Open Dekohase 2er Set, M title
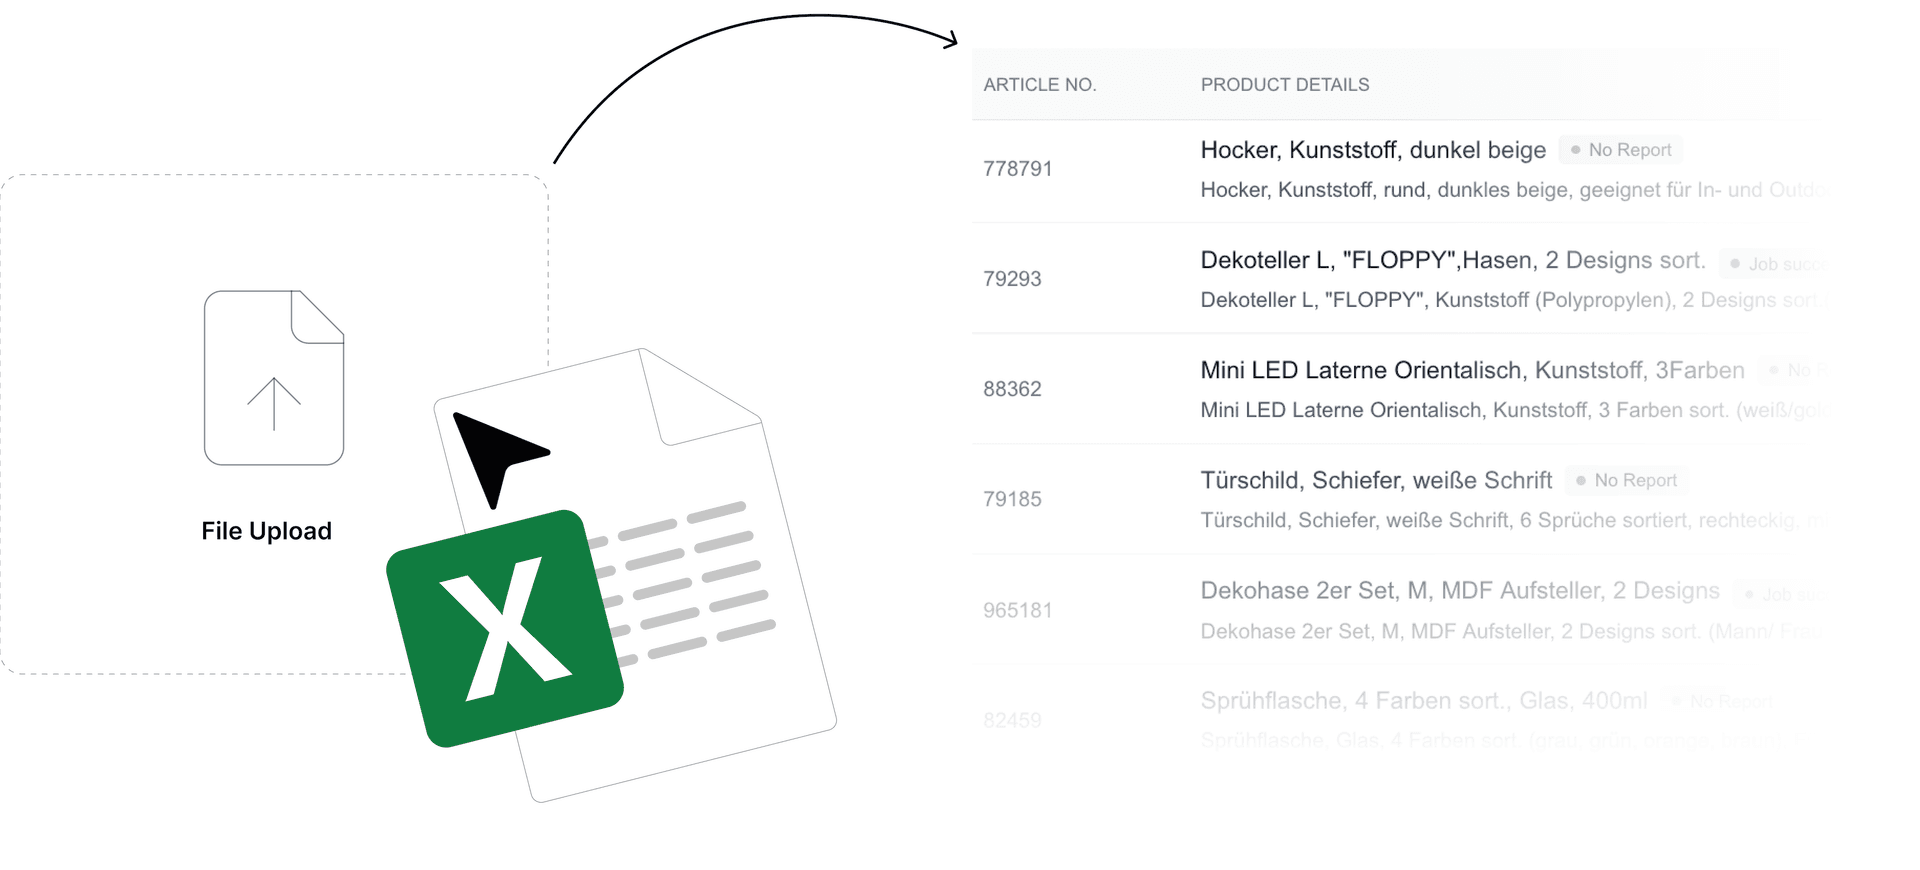 [1460, 591]
